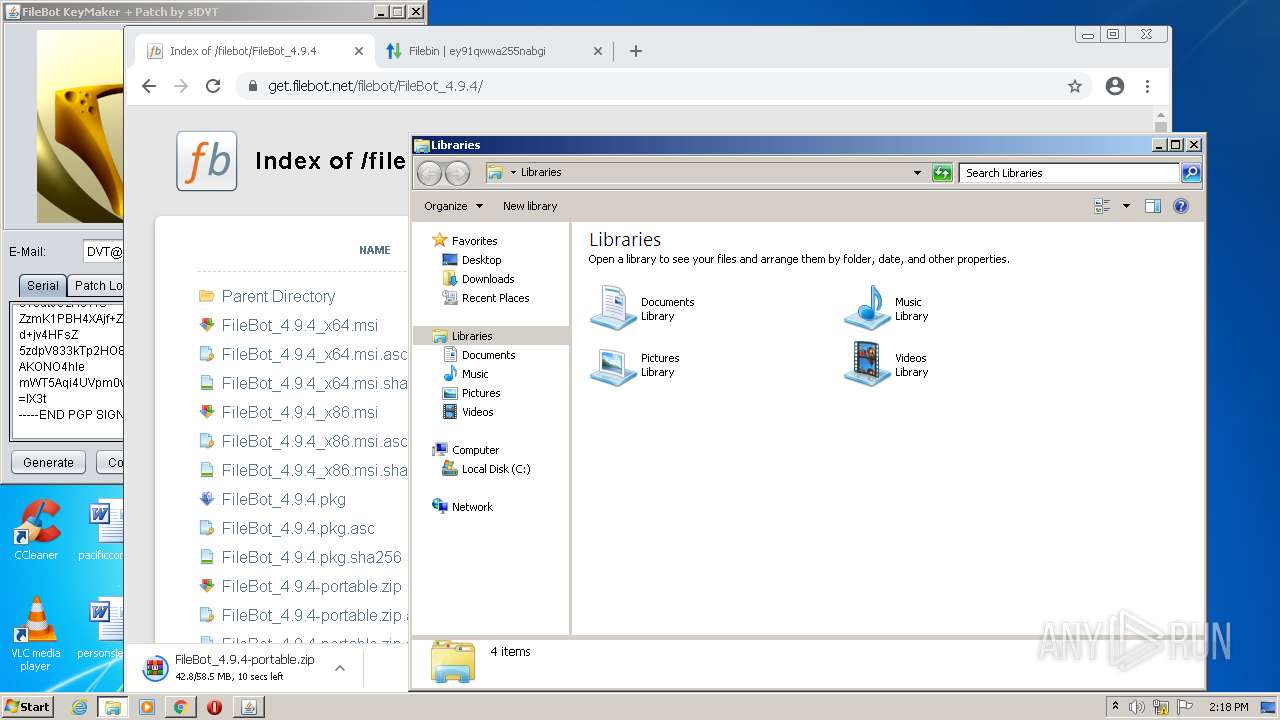Open the Start menu

[28, 707]
